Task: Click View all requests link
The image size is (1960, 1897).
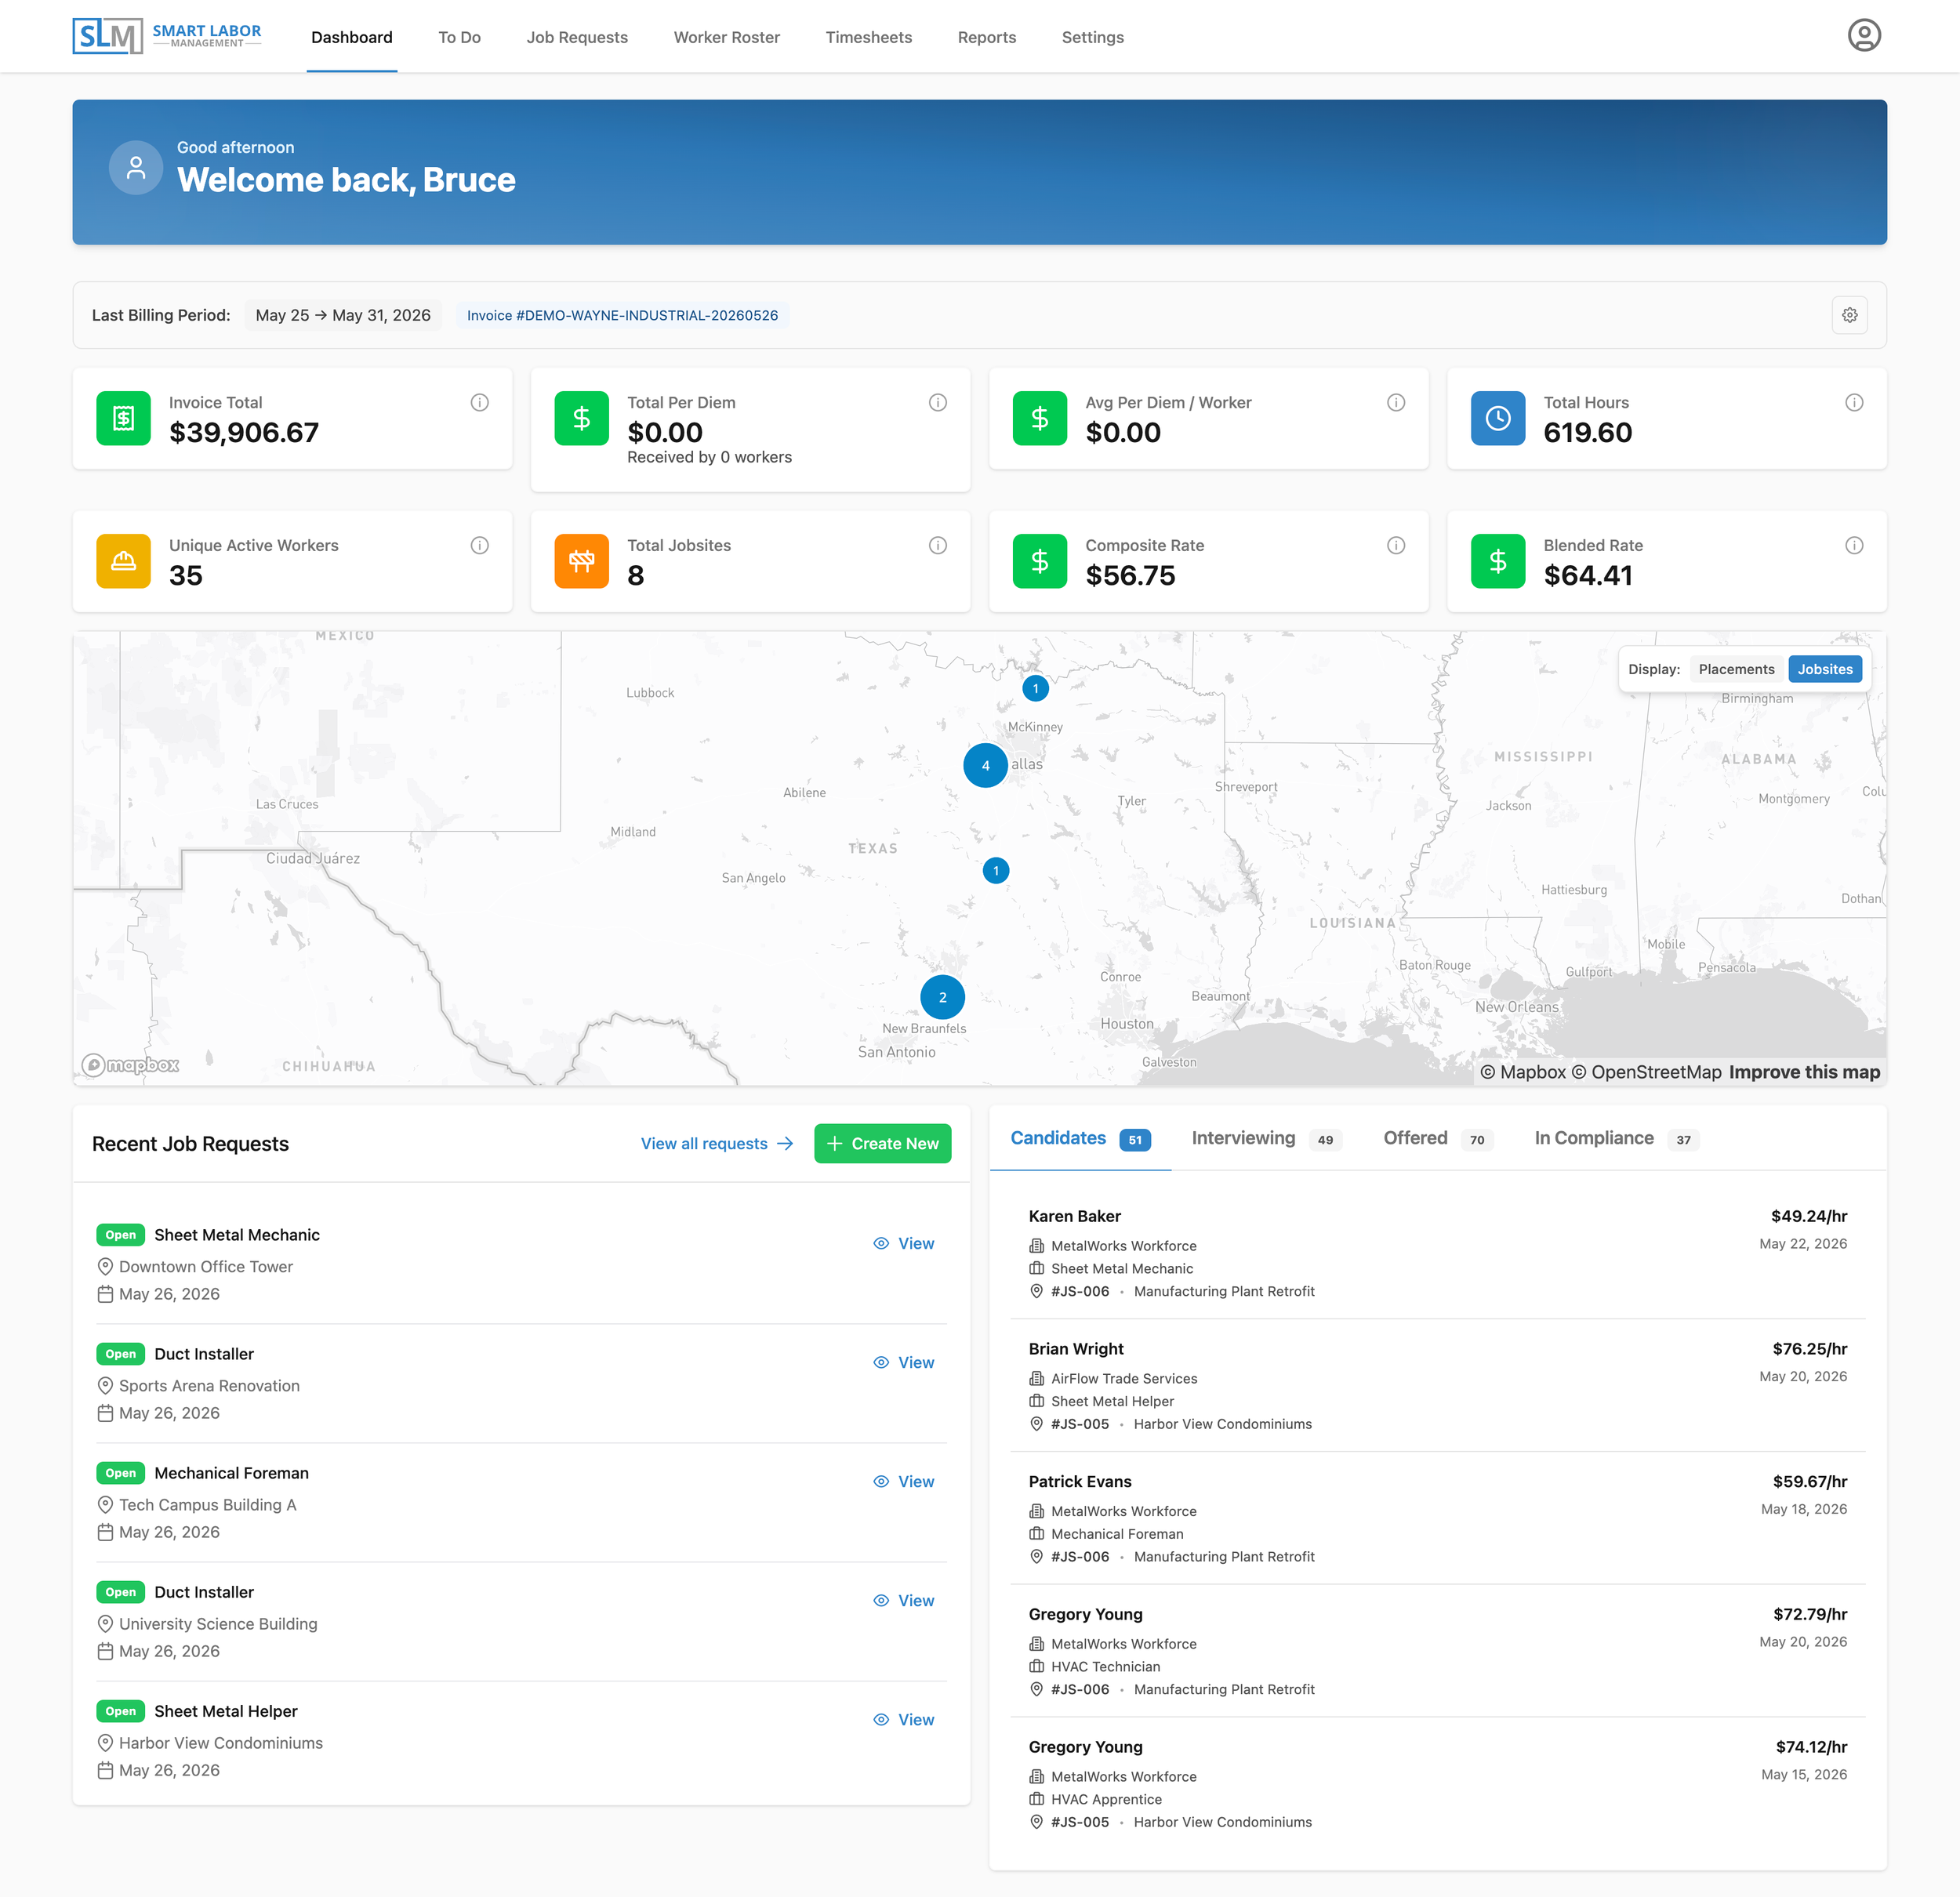Action: (x=717, y=1143)
